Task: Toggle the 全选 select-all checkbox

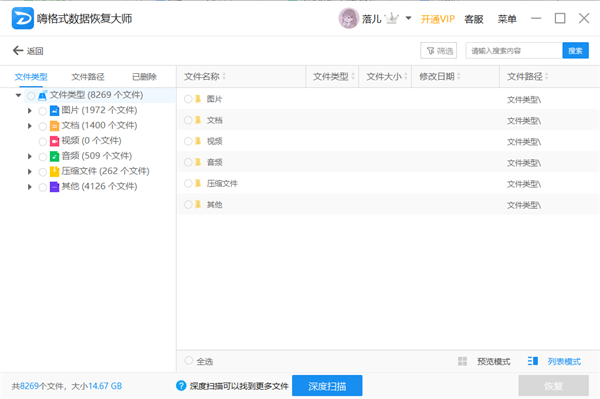Action: click(x=188, y=360)
